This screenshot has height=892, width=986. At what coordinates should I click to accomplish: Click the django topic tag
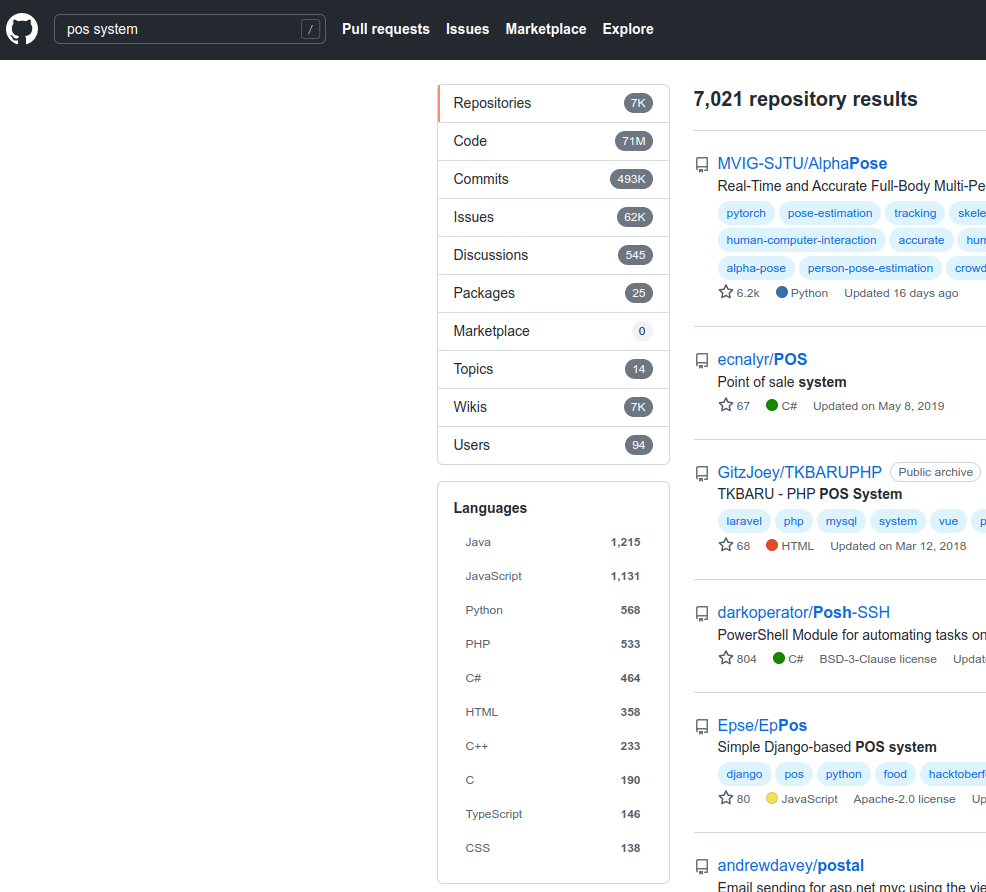click(x=744, y=774)
